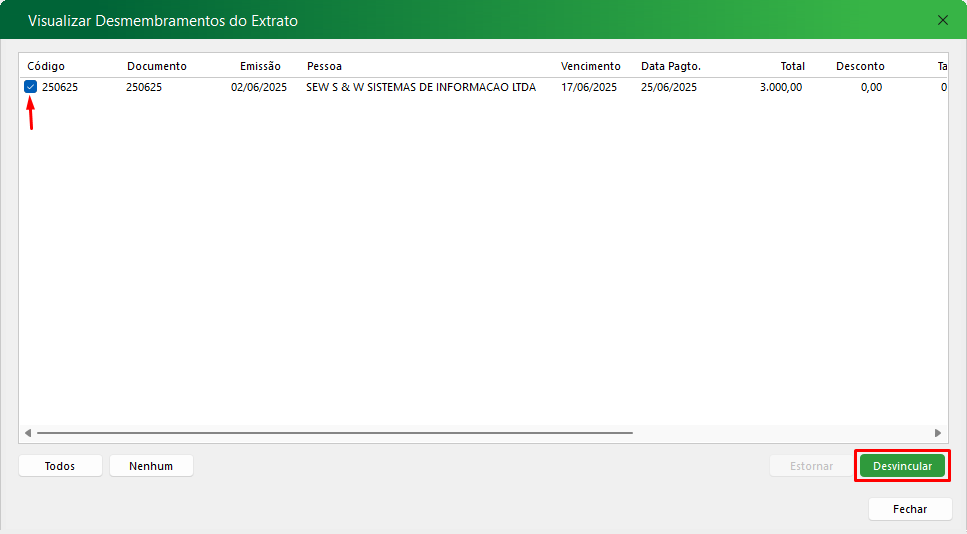Select the emission date 02/06/2025
The image size is (967, 534).
point(259,87)
